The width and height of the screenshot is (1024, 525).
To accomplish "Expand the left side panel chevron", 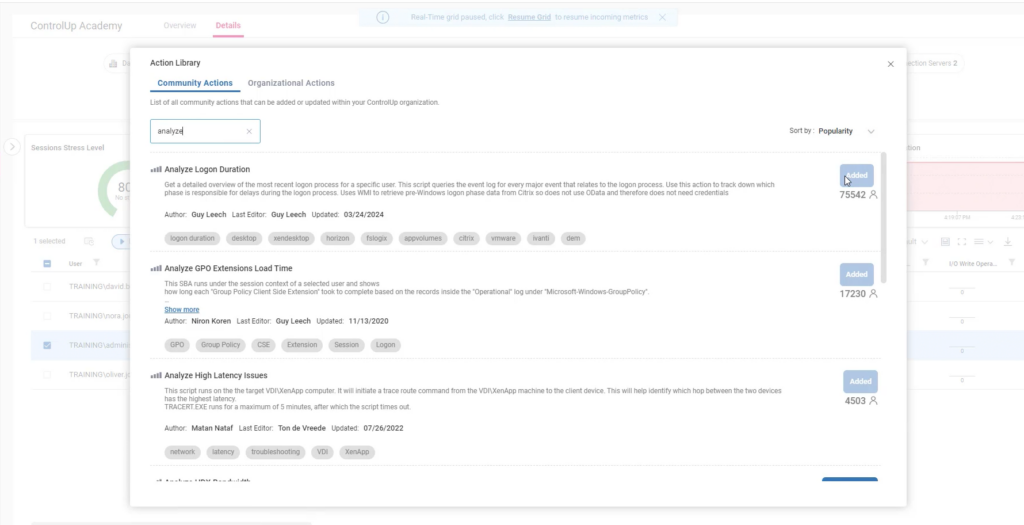I will click(x=12, y=147).
